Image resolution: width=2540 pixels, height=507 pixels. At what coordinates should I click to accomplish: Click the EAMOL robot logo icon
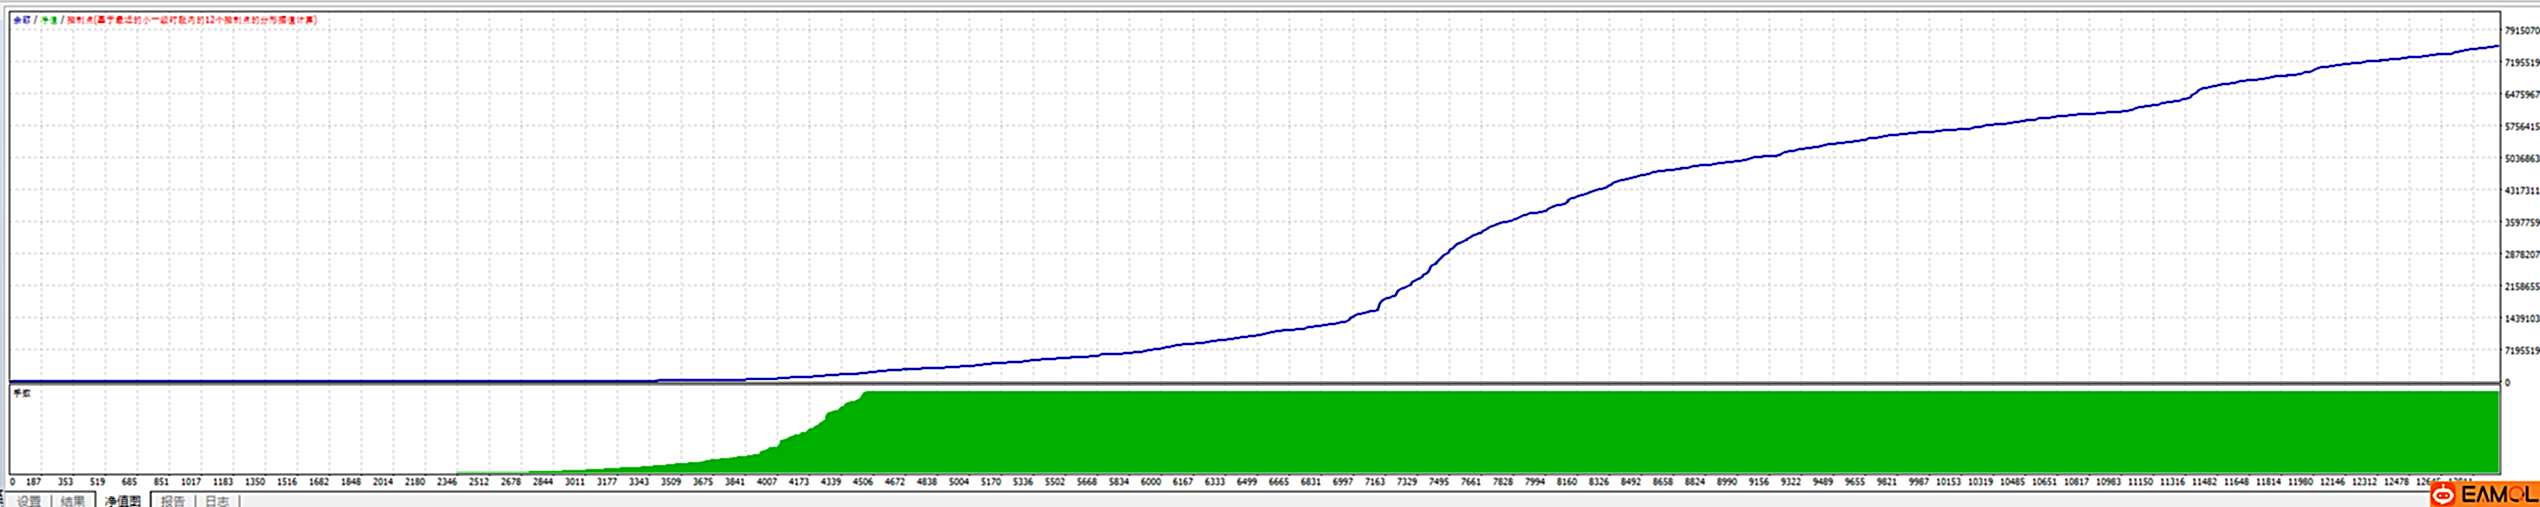[2443, 495]
